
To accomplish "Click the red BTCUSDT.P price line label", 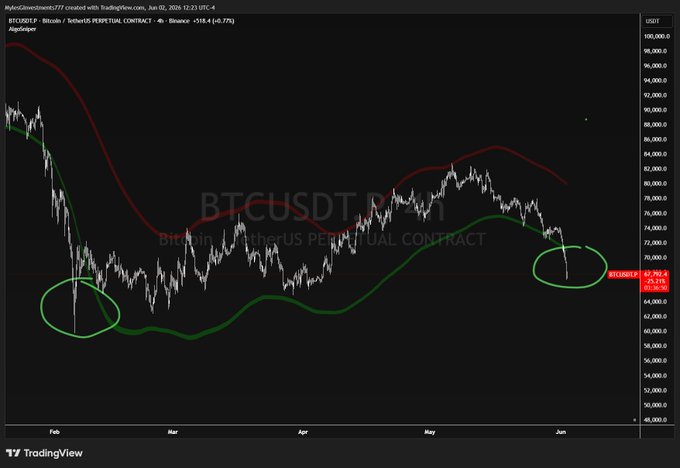I will click(x=623, y=275).
